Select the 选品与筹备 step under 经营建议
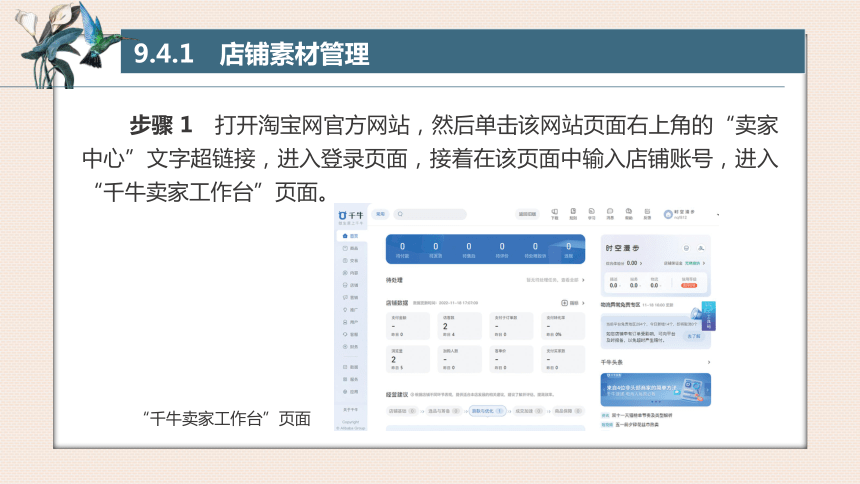860x484 pixels. (443, 411)
